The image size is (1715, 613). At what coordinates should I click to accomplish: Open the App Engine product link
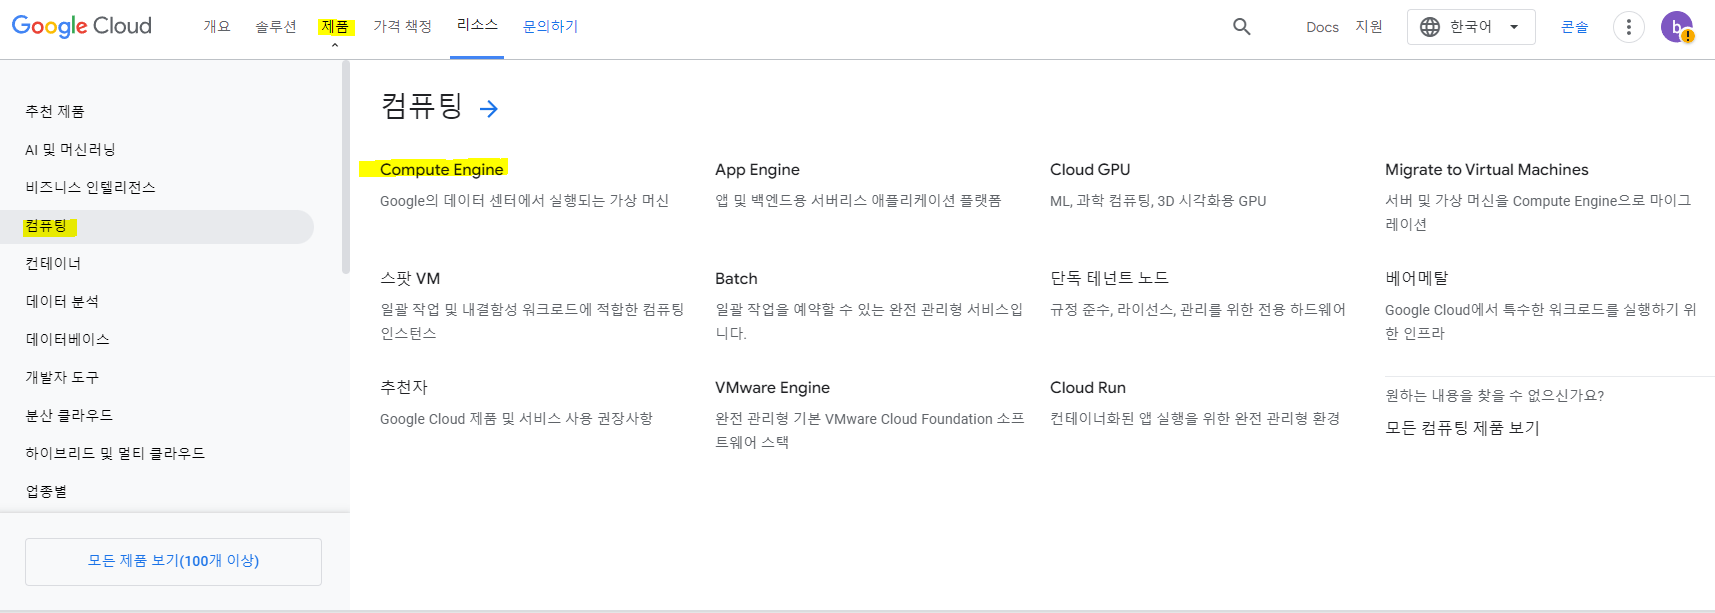pos(757,170)
